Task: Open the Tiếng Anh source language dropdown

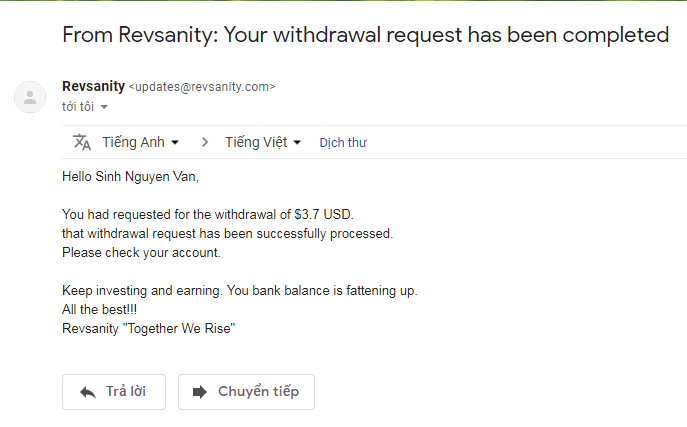Action: (x=140, y=142)
